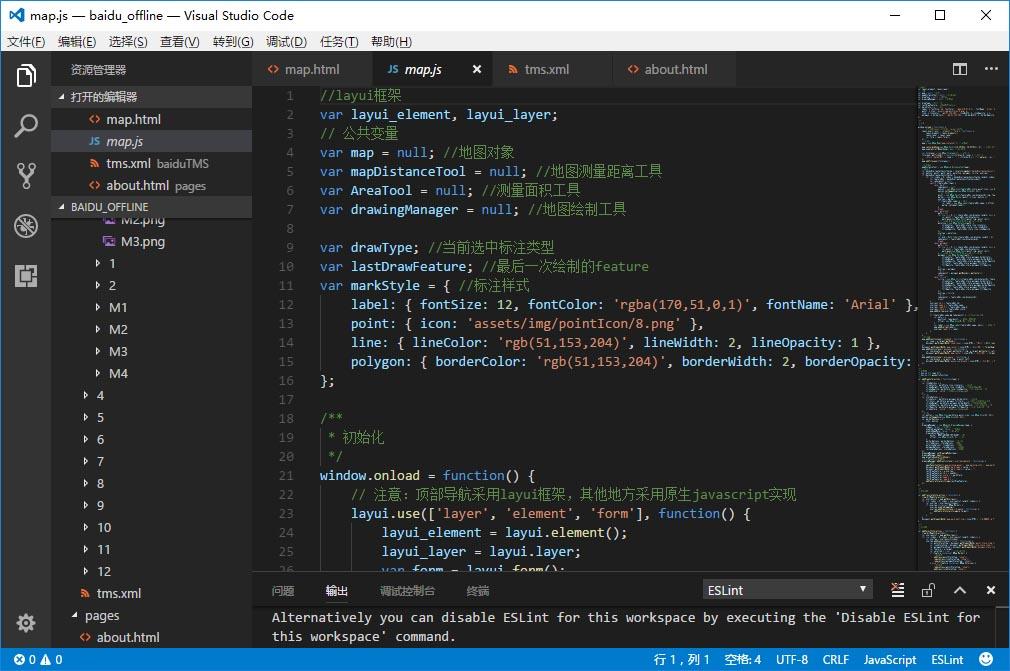The width and height of the screenshot is (1010, 671).
Task: Open the ESLint output channel dropdown
Action: (787, 590)
